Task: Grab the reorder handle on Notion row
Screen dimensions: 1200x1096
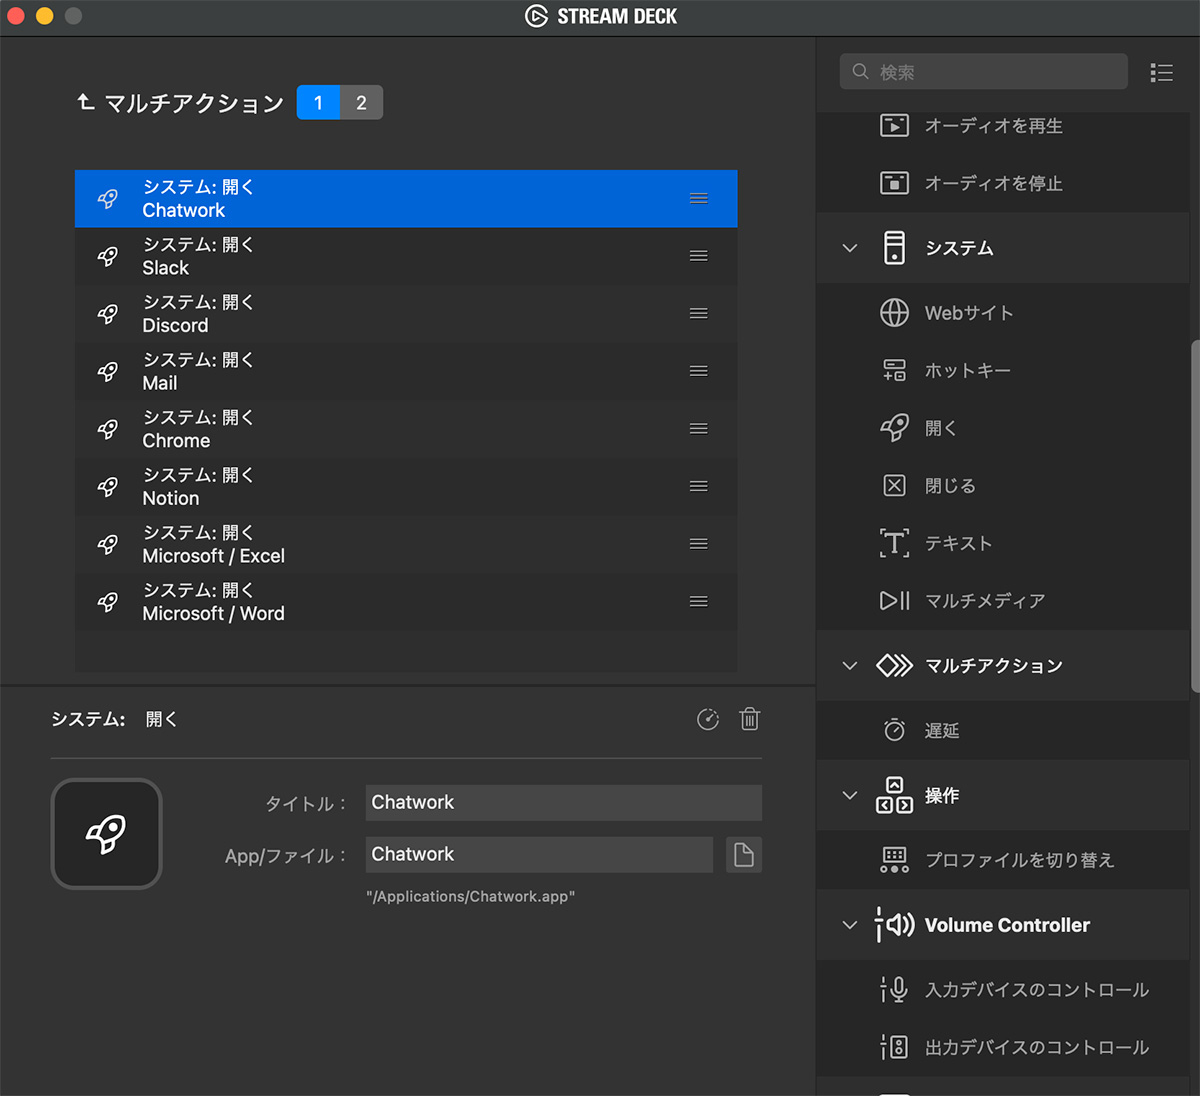Action: tap(699, 486)
